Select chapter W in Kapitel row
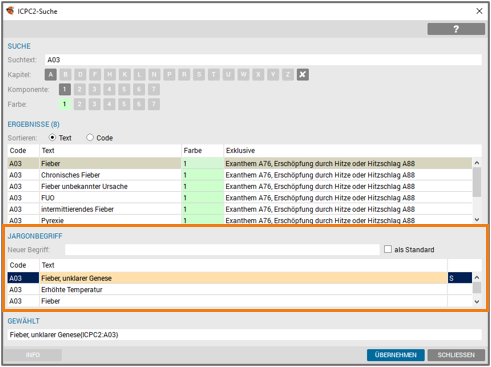 (243, 74)
